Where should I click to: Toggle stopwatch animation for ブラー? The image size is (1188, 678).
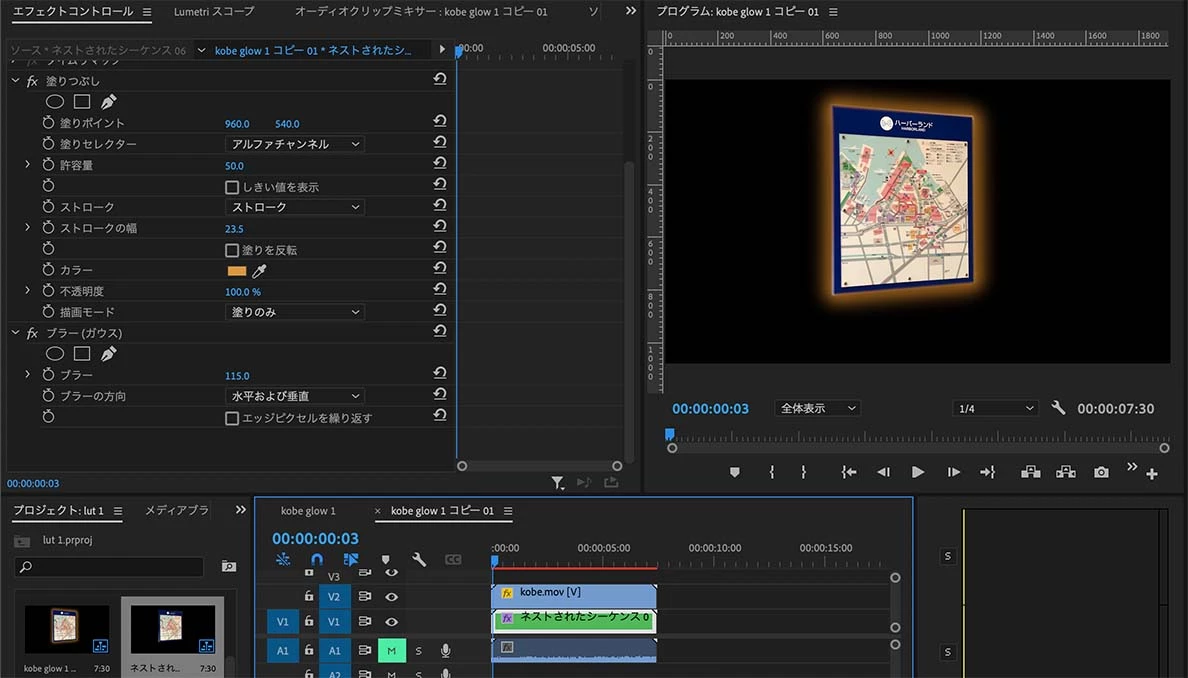coord(48,374)
